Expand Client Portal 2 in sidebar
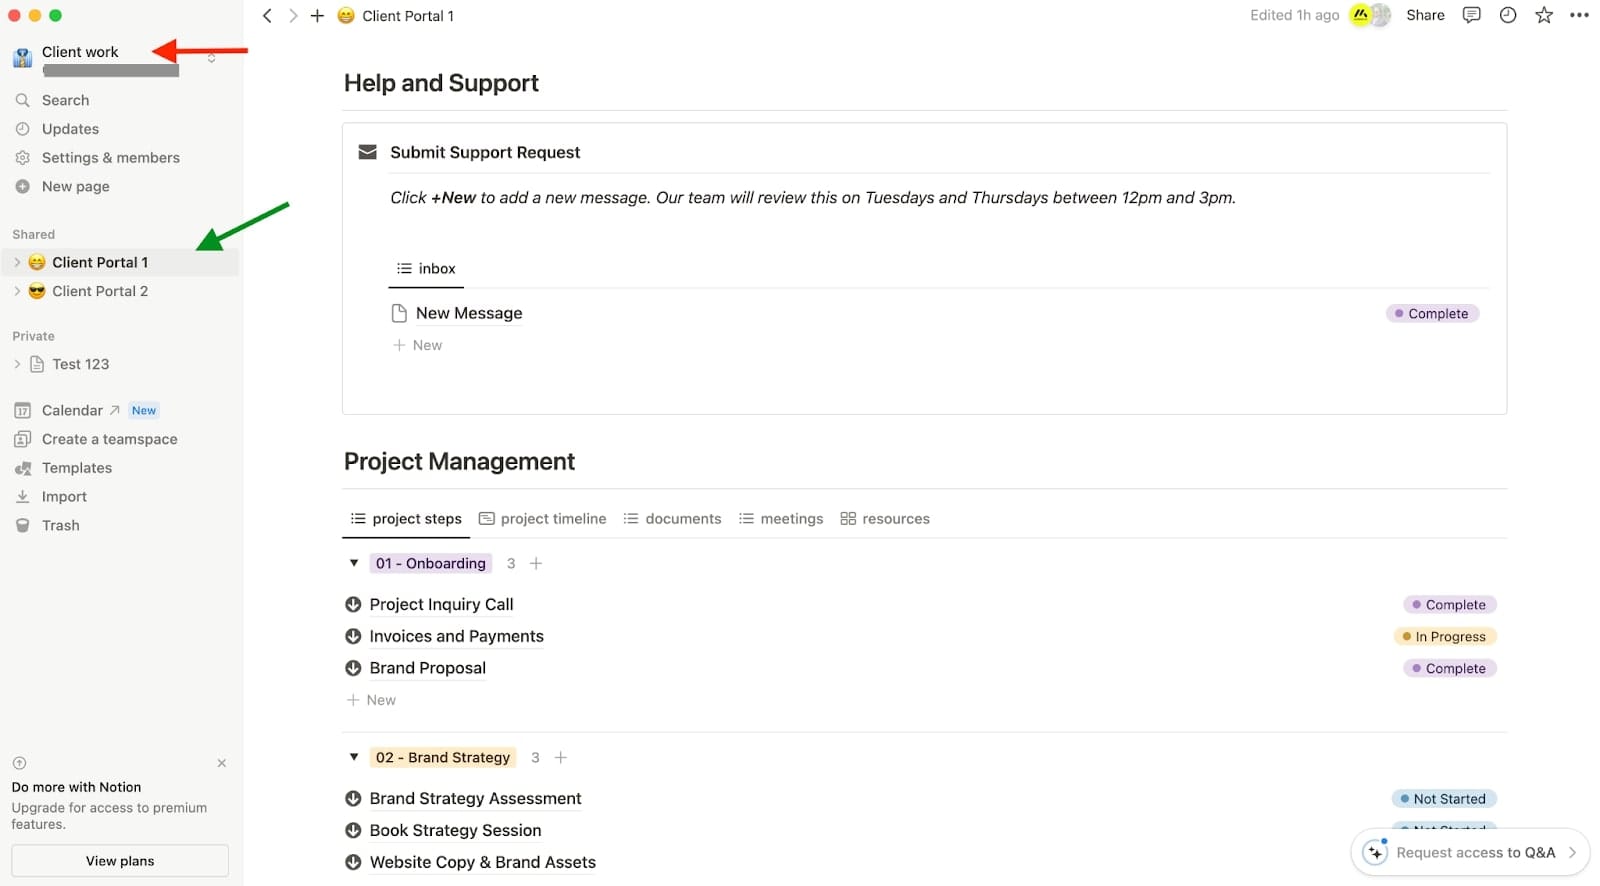The image size is (1600, 886). (17, 291)
